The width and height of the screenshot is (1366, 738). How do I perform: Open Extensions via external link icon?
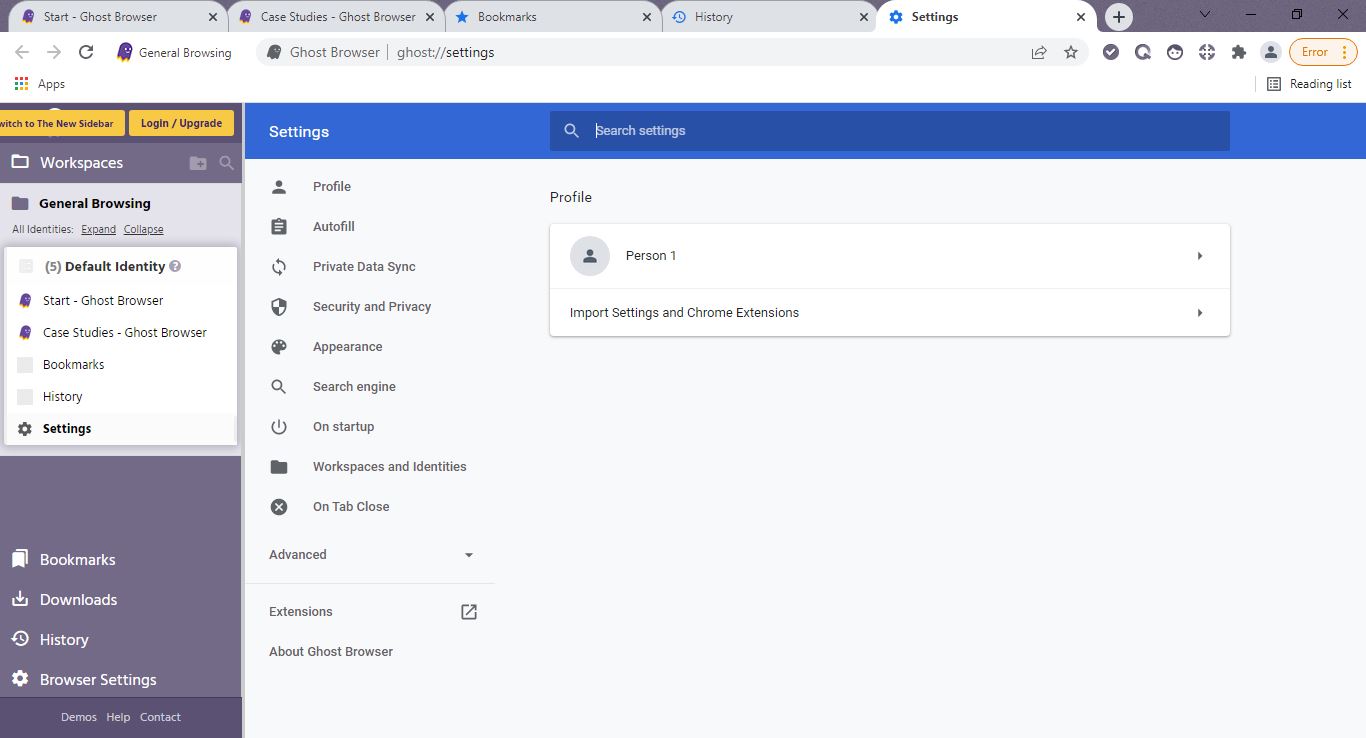coord(469,612)
